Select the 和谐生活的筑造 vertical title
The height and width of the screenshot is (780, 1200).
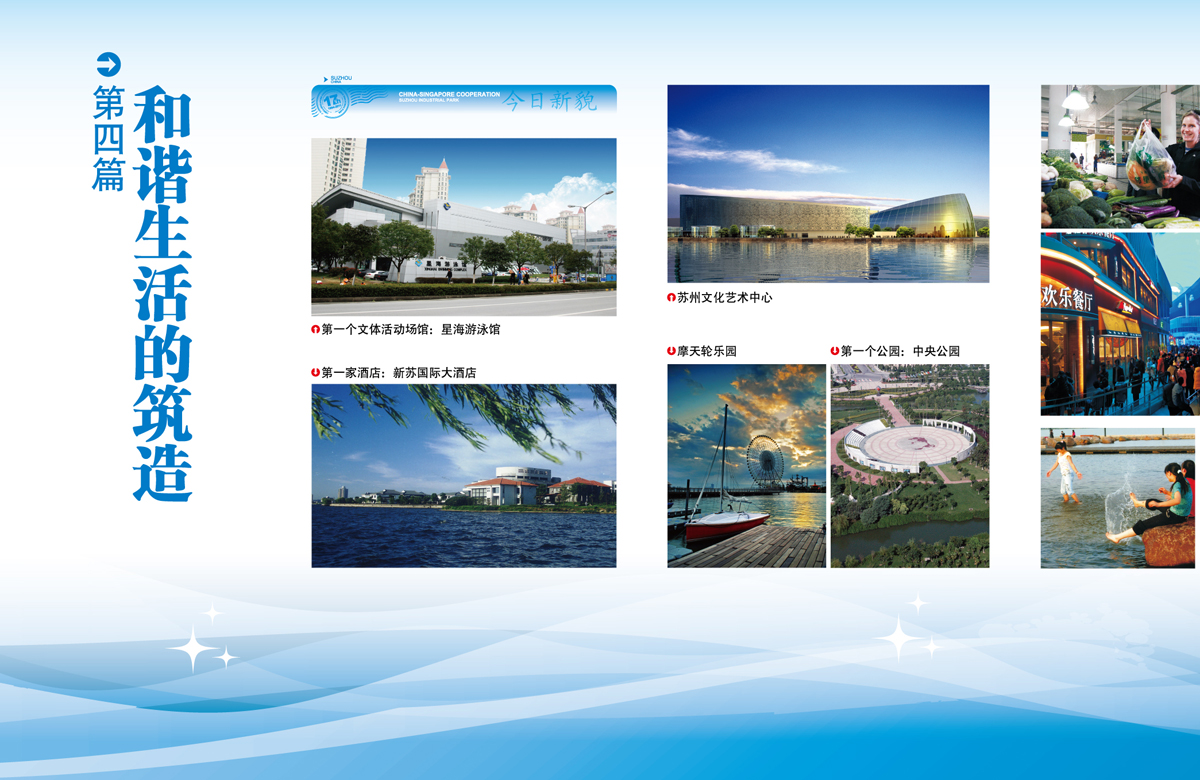[163, 295]
